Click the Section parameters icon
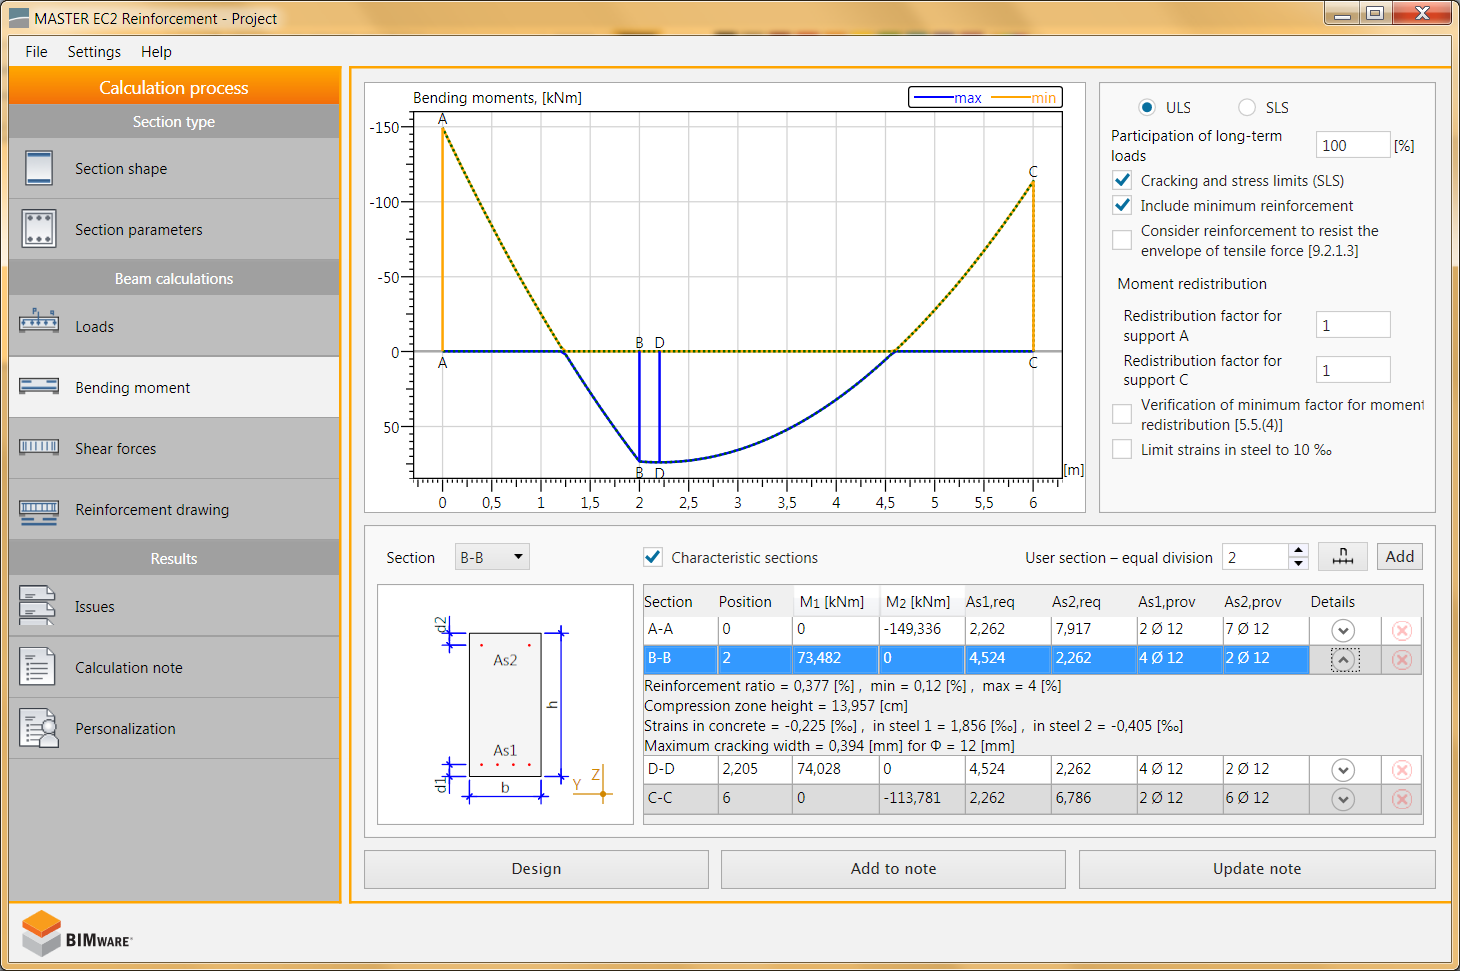The width and height of the screenshot is (1460, 971). (x=39, y=229)
